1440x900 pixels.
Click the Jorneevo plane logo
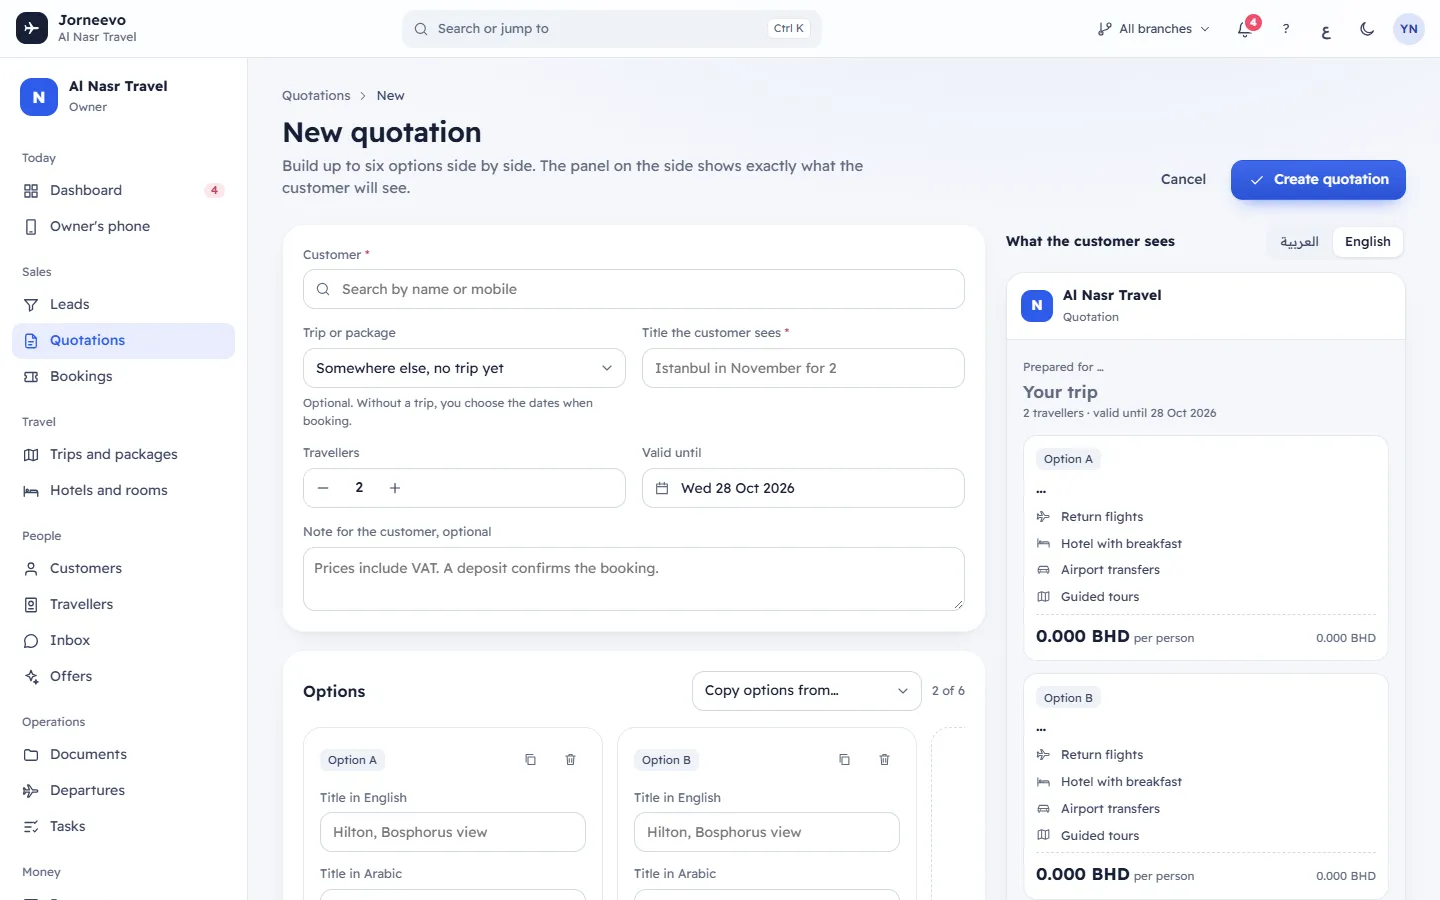[32, 28]
